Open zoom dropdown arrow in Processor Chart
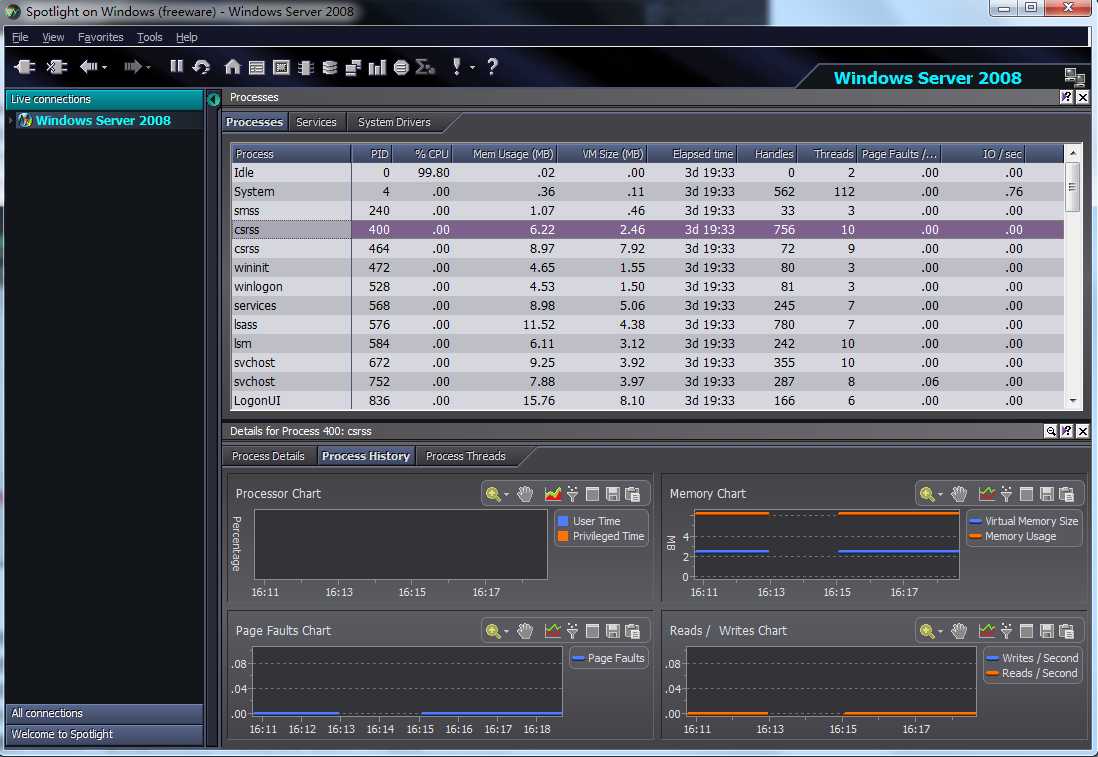Viewport: 1098px width, 757px height. 506,495
